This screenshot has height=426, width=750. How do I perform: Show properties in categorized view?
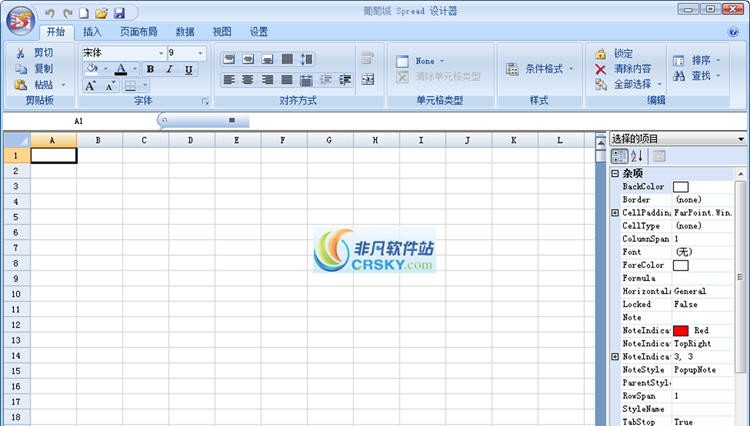(x=619, y=156)
